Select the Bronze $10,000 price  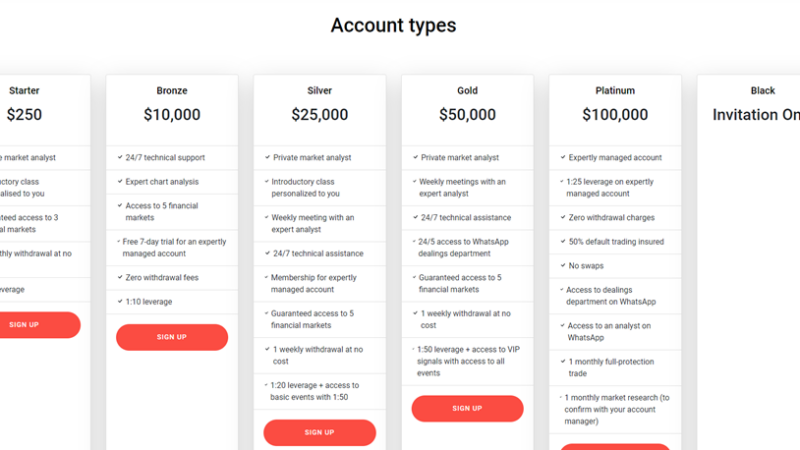pos(172,115)
